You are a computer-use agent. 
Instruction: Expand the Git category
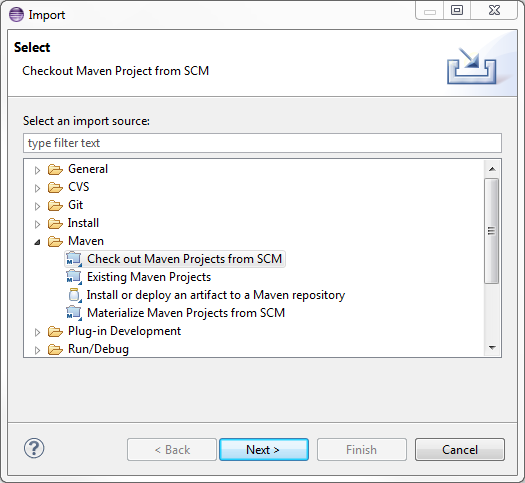[x=37, y=207]
